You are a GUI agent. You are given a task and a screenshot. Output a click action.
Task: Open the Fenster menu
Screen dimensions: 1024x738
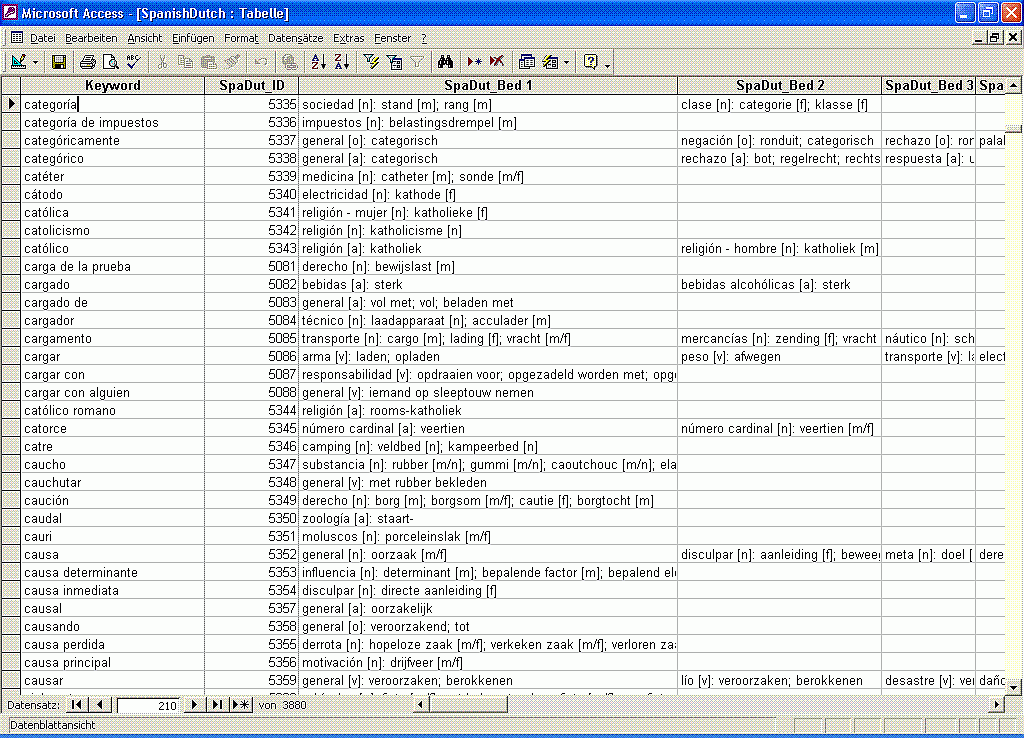coord(392,39)
